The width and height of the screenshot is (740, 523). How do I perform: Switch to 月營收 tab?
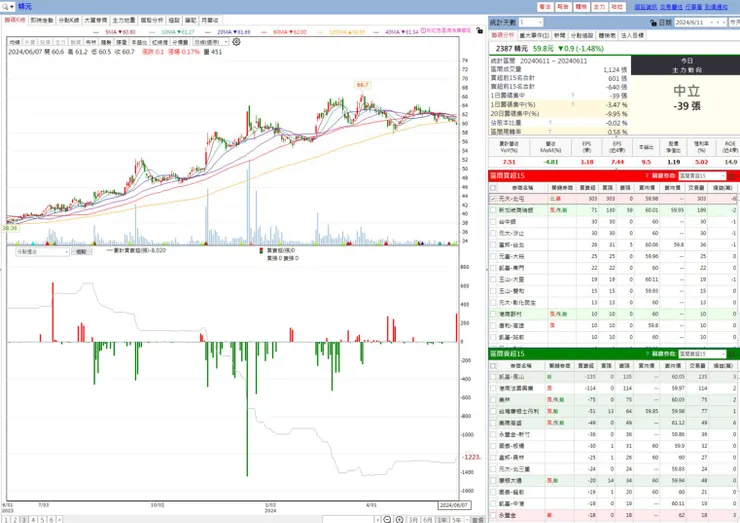(x=210, y=20)
